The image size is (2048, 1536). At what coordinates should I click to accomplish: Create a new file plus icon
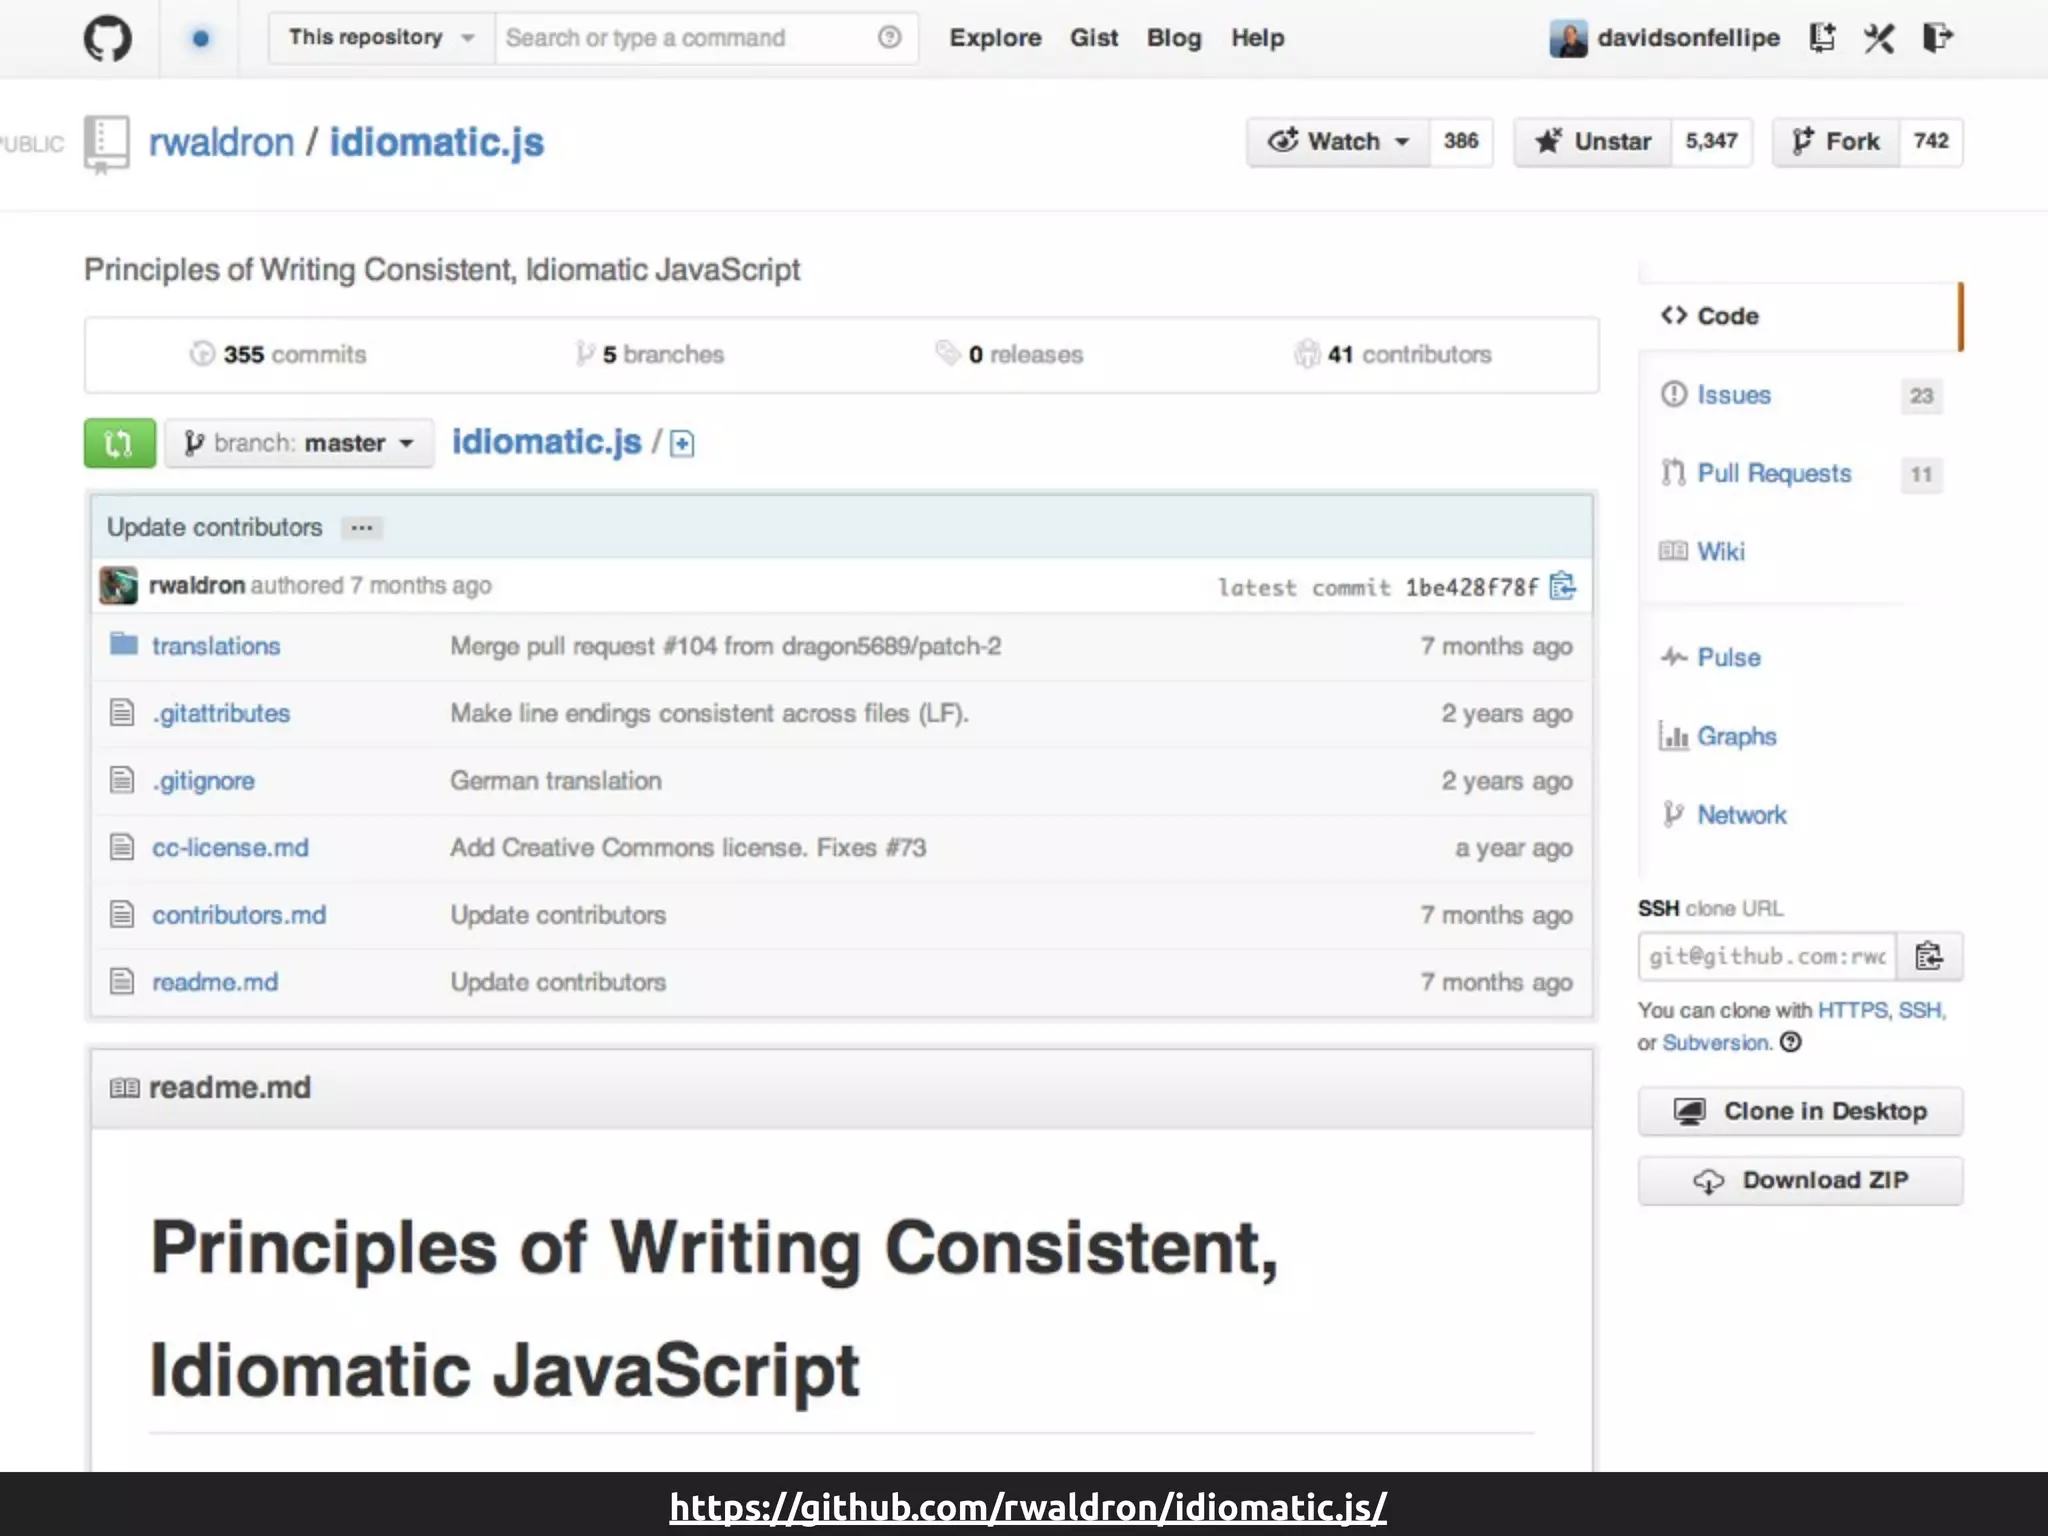coord(682,443)
